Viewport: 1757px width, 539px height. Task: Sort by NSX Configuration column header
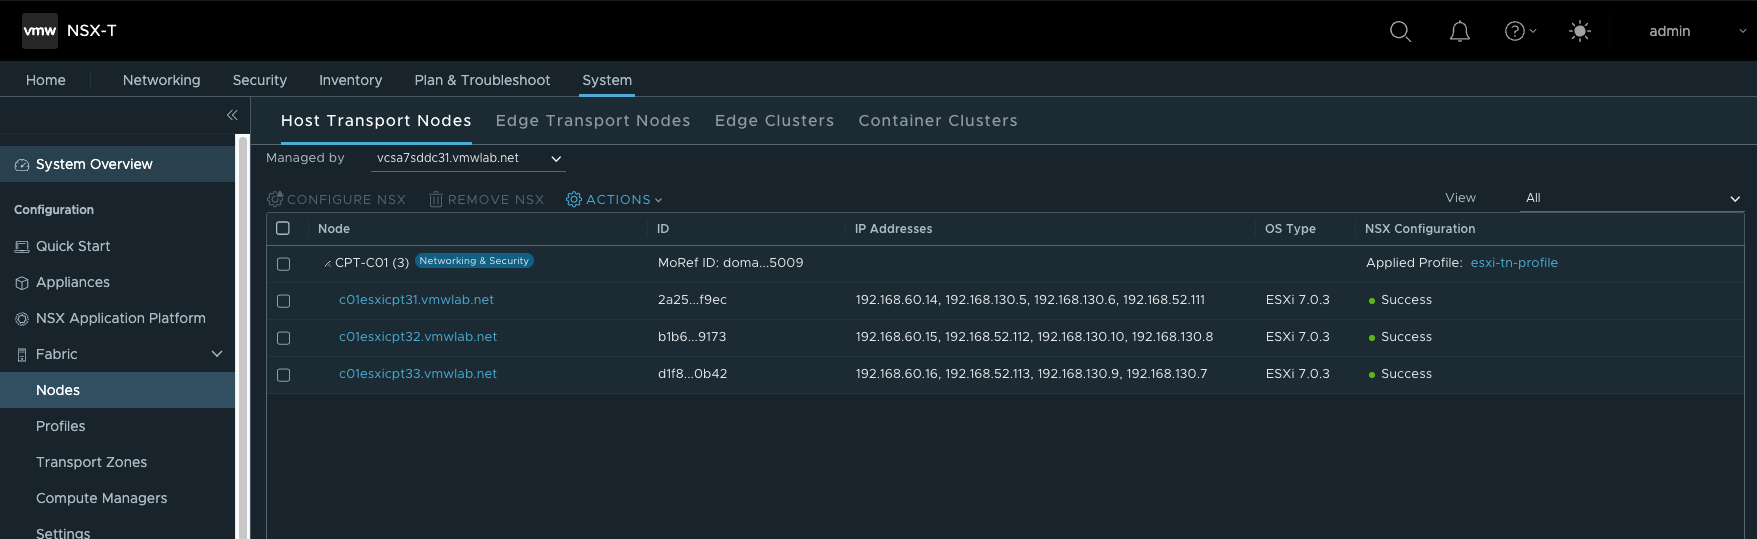(1420, 229)
